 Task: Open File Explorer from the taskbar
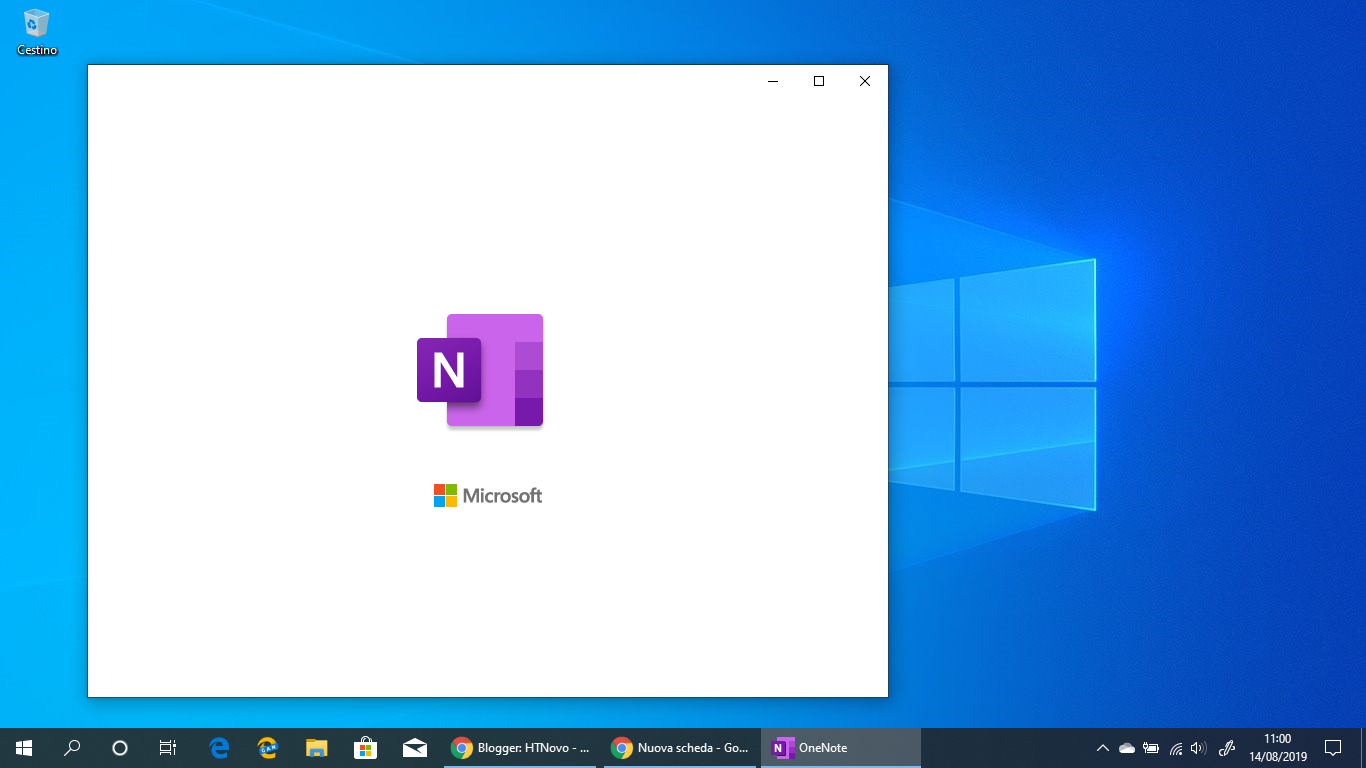pyautogui.click(x=316, y=747)
